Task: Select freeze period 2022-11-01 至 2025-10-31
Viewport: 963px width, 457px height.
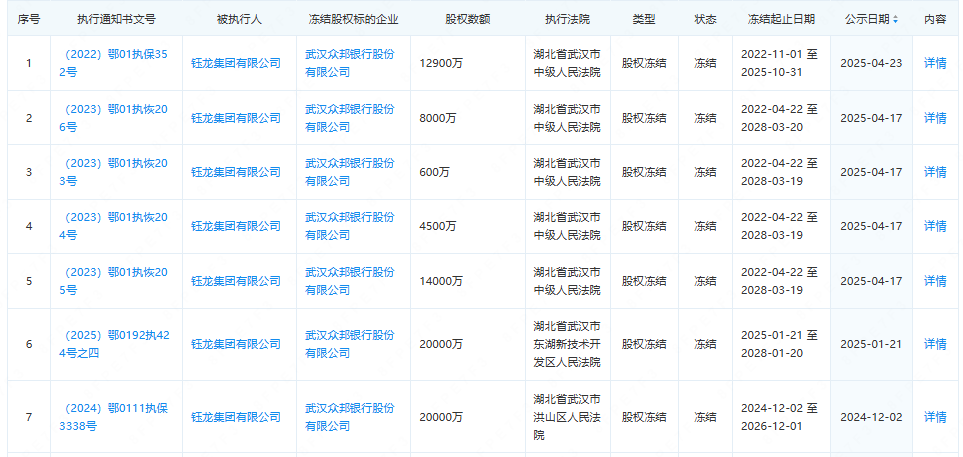Action: point(779,63)
